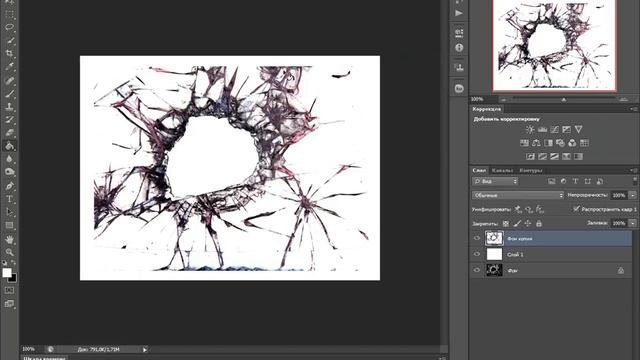Open the blend mode dropdown 'Обычные'
Viewport: 640px width, 360px height.
518,196
